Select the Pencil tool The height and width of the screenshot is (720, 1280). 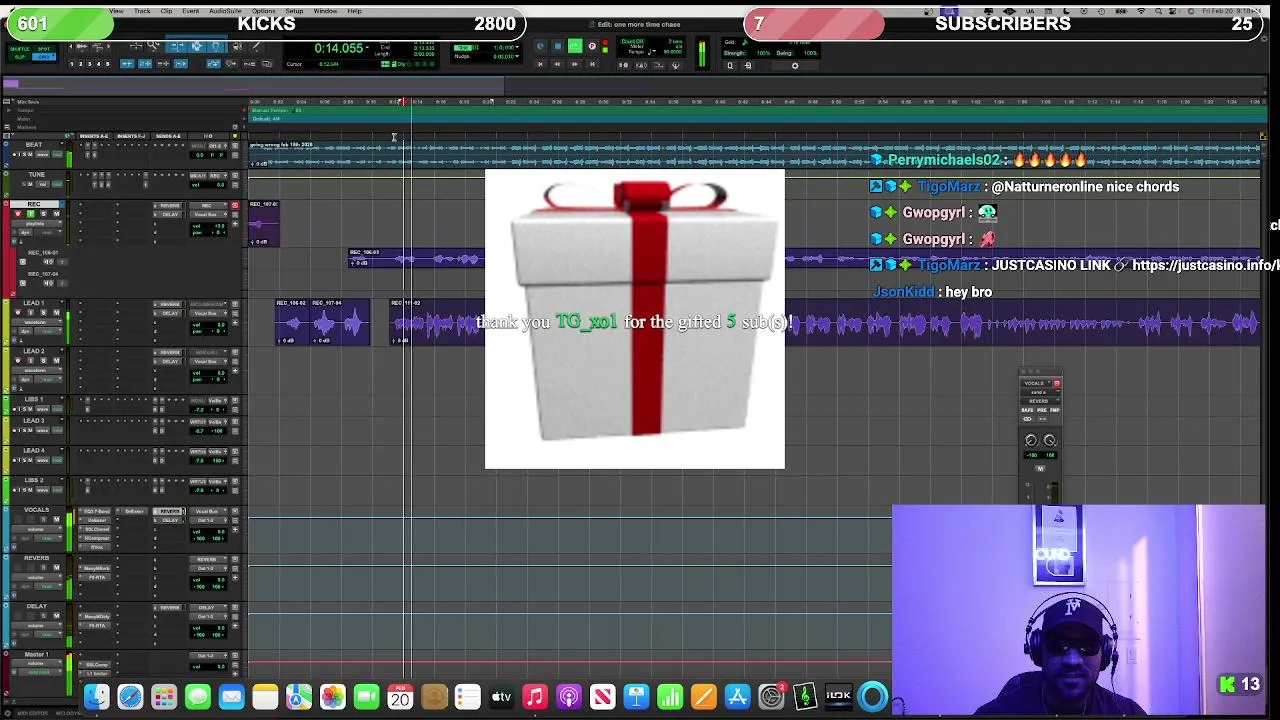pyautogui.click(x=256, y=46)
